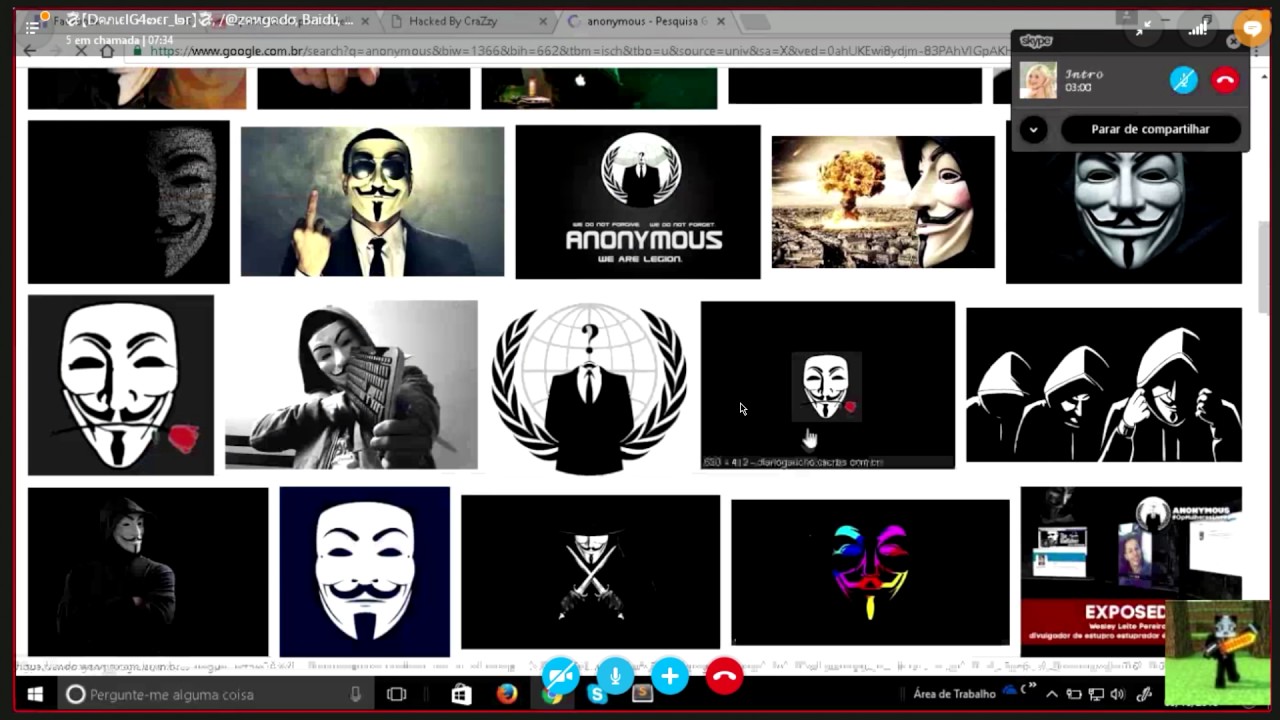Open OneDrive cloud icon in tray

1011,690
